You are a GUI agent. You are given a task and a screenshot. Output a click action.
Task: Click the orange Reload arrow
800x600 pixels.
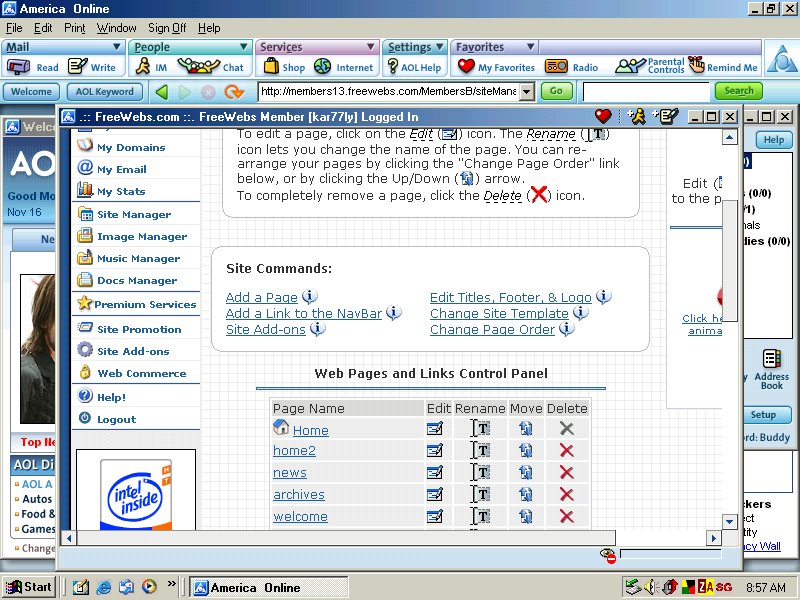(x=234, y=92)
